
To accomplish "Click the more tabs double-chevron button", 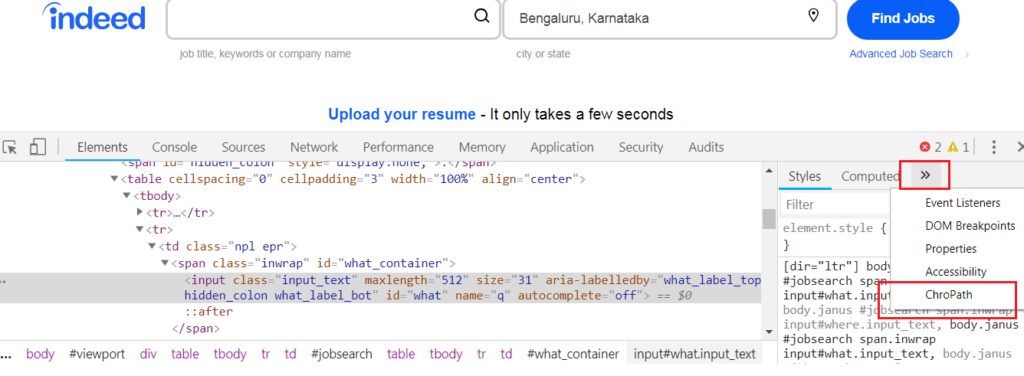I will [x=925, y=175].
